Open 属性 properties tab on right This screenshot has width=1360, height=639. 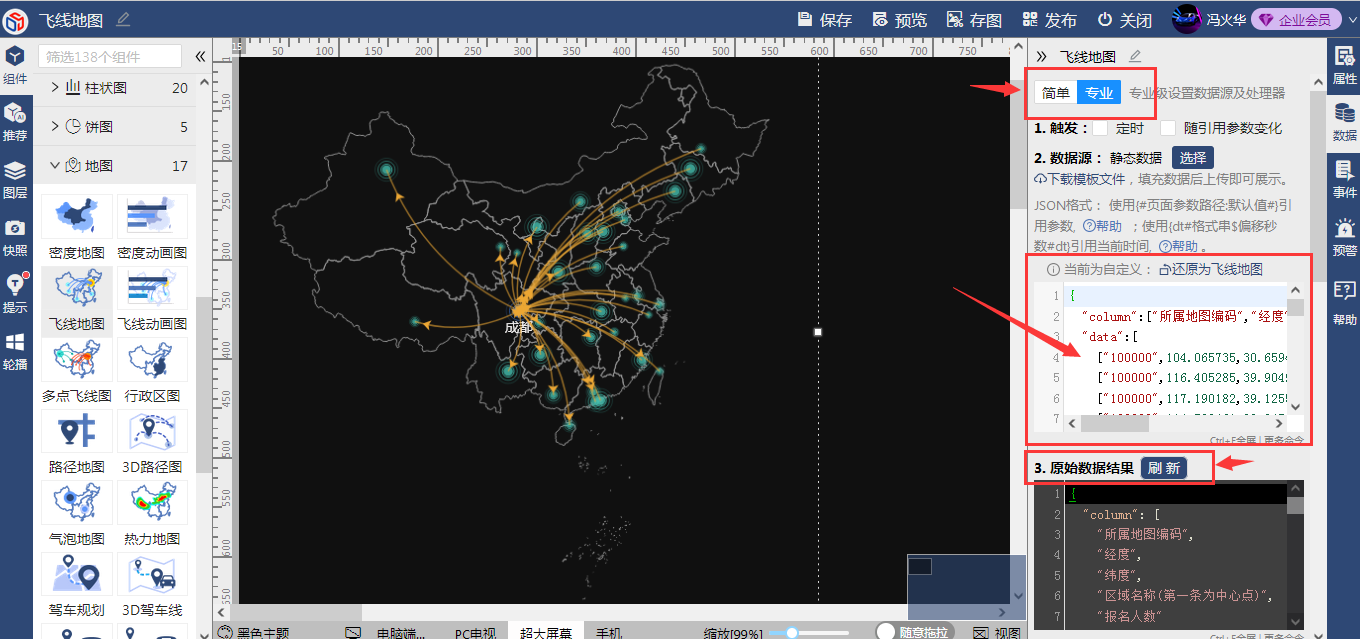point(1345,66)
